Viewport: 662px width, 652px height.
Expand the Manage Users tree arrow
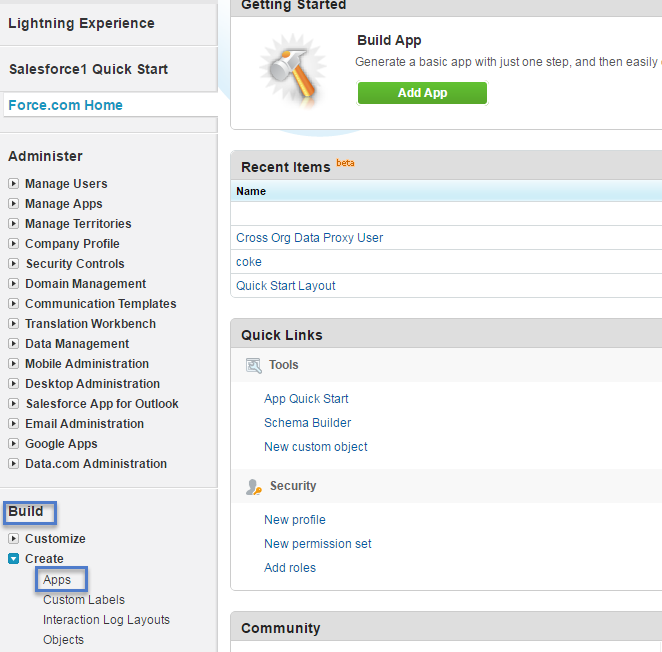[14, 184]
